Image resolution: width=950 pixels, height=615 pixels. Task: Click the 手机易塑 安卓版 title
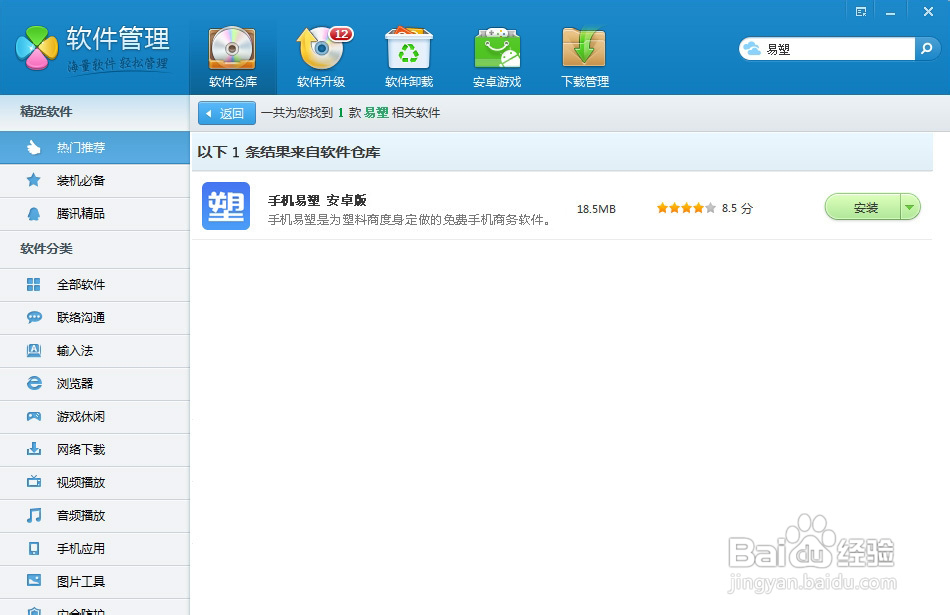coord(317,201)
